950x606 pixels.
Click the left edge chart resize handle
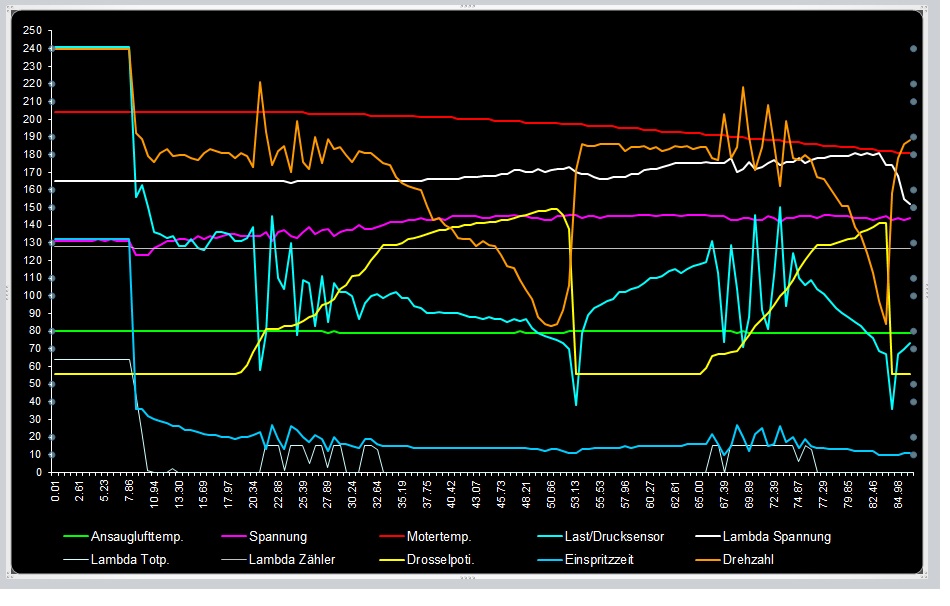6,291
